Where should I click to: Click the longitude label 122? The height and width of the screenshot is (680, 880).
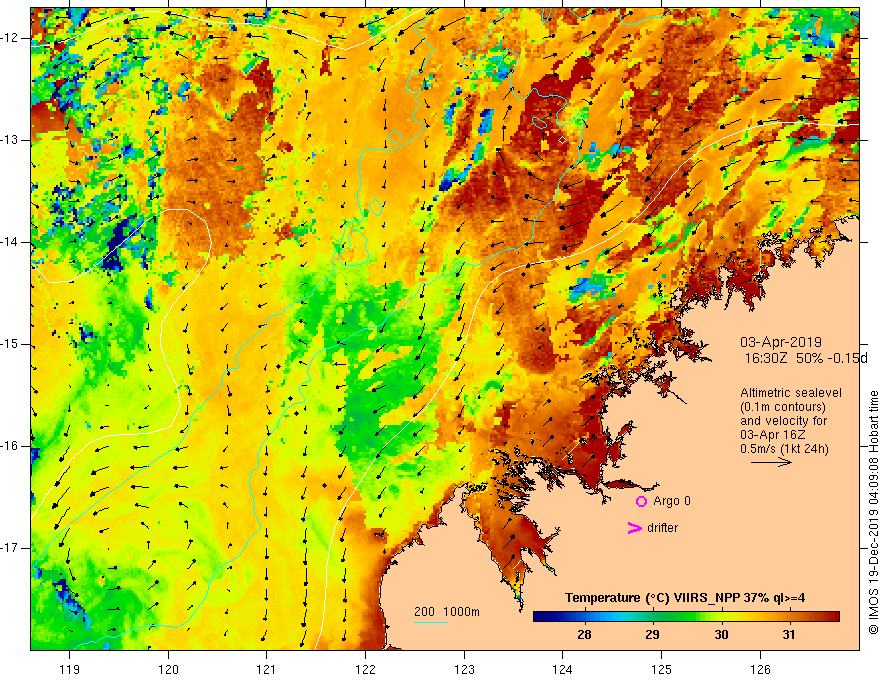coord(365,669)
